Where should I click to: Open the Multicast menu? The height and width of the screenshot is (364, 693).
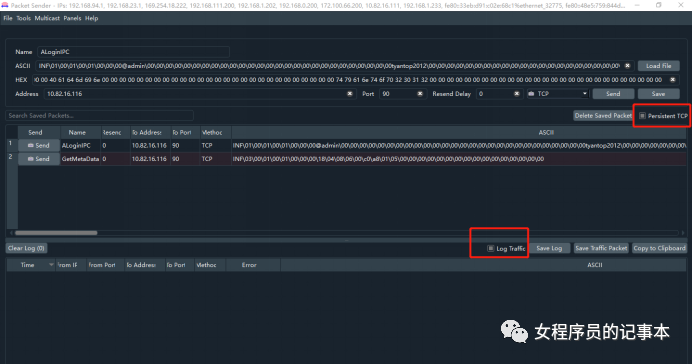[x=47, y=18]
